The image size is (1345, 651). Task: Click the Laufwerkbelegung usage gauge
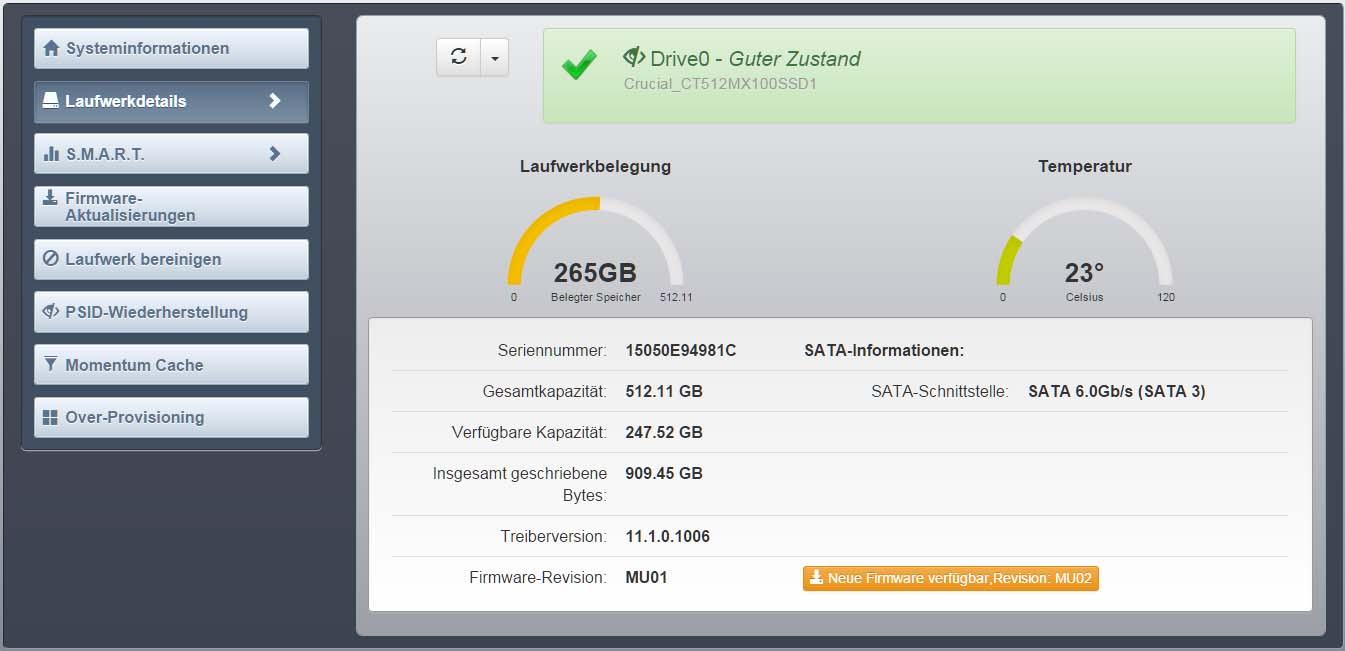[595, 241]
